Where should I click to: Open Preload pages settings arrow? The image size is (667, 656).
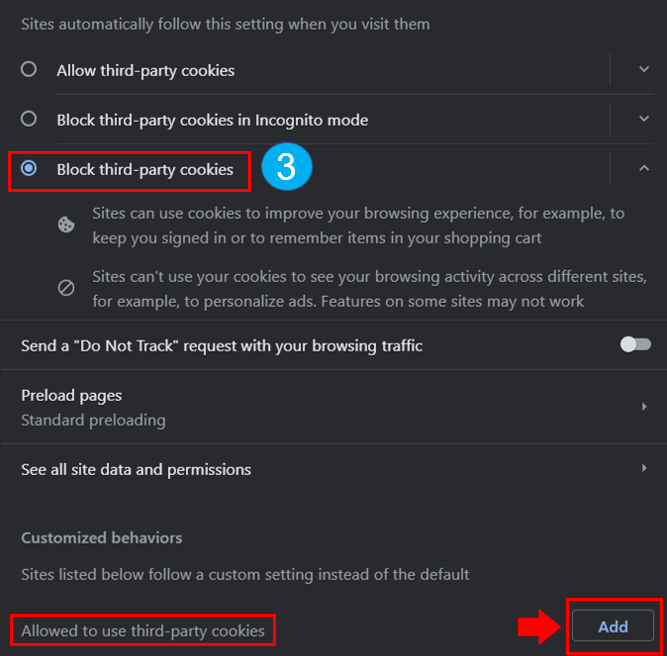(x=644, y=407)
